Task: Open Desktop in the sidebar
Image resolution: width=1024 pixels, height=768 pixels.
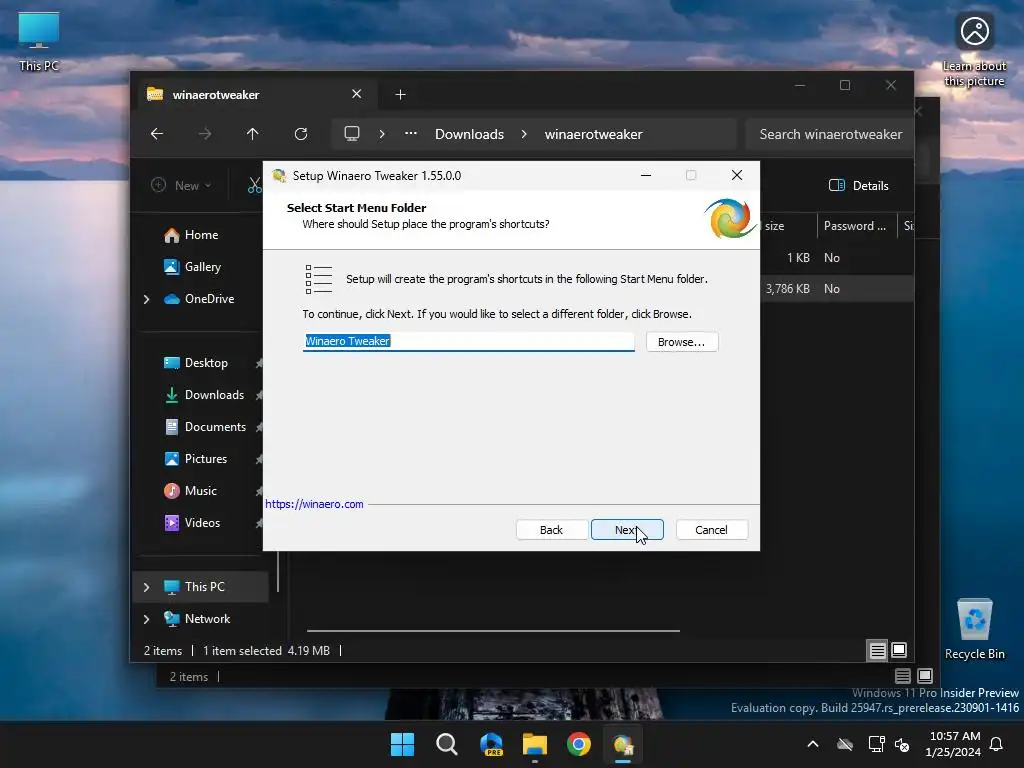Action: pos(206,362)
